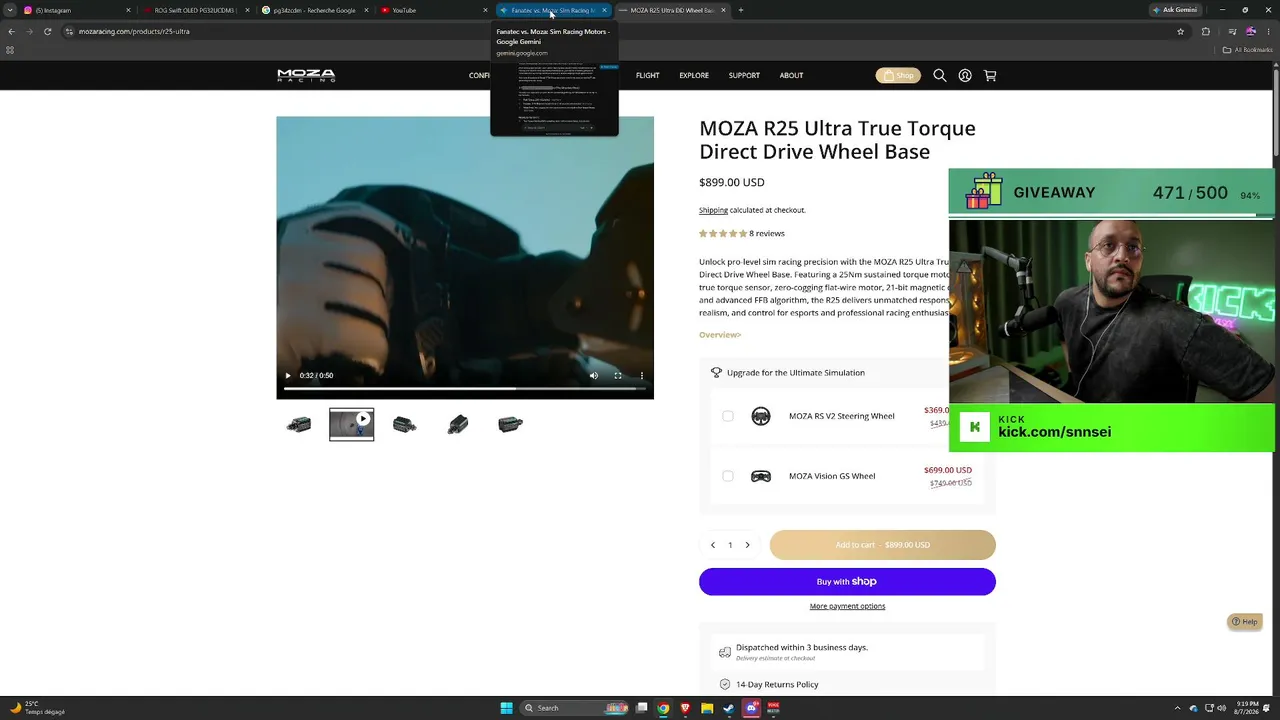Click the MOZA Vision GS Wheel image
The image size is (1280, 720).
[x=761, y=476]
